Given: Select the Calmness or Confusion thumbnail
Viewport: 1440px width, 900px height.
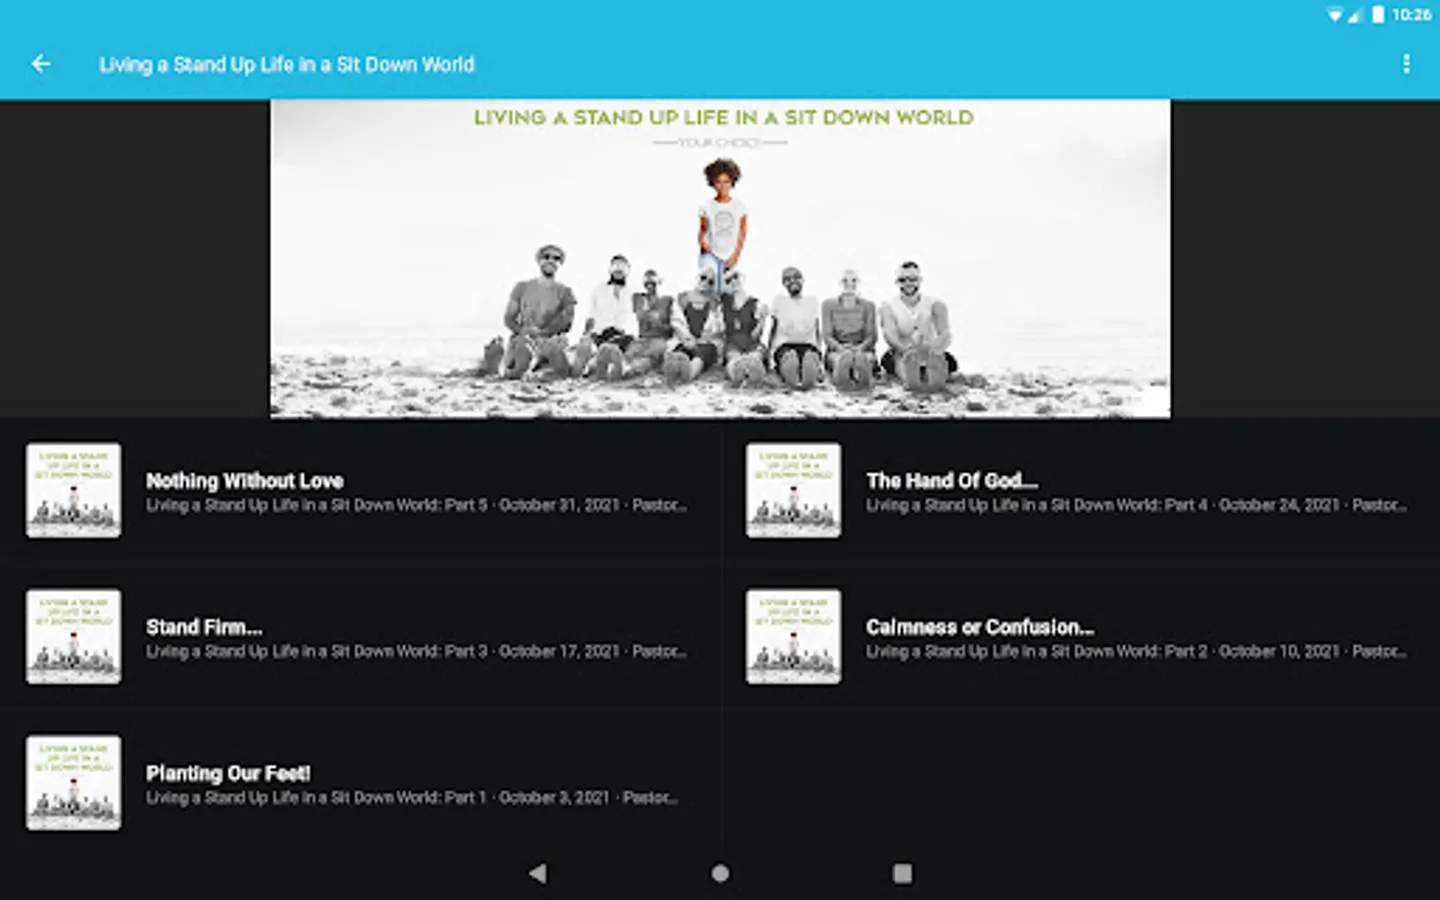Looking at the screenshot, I should pos(794,636).
